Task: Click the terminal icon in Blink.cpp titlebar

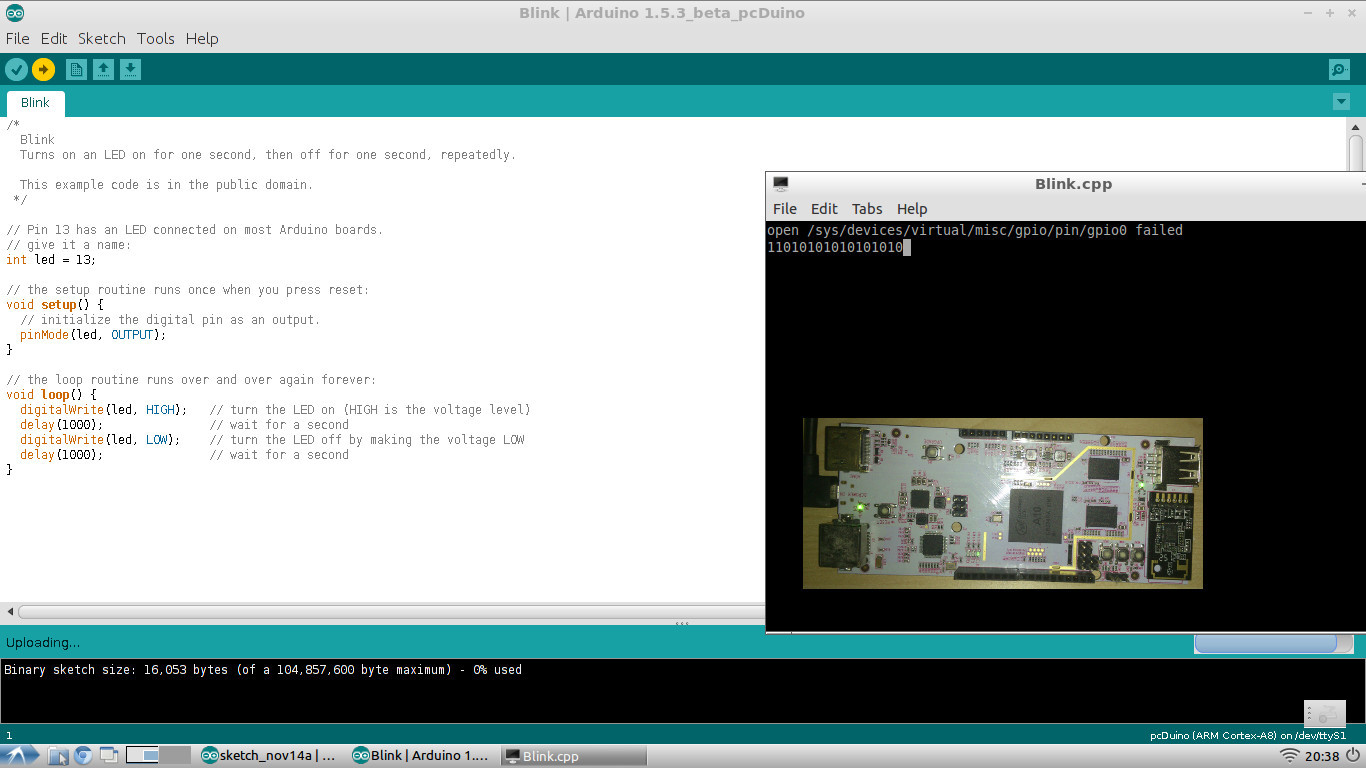Action: [x=781, y=184]
